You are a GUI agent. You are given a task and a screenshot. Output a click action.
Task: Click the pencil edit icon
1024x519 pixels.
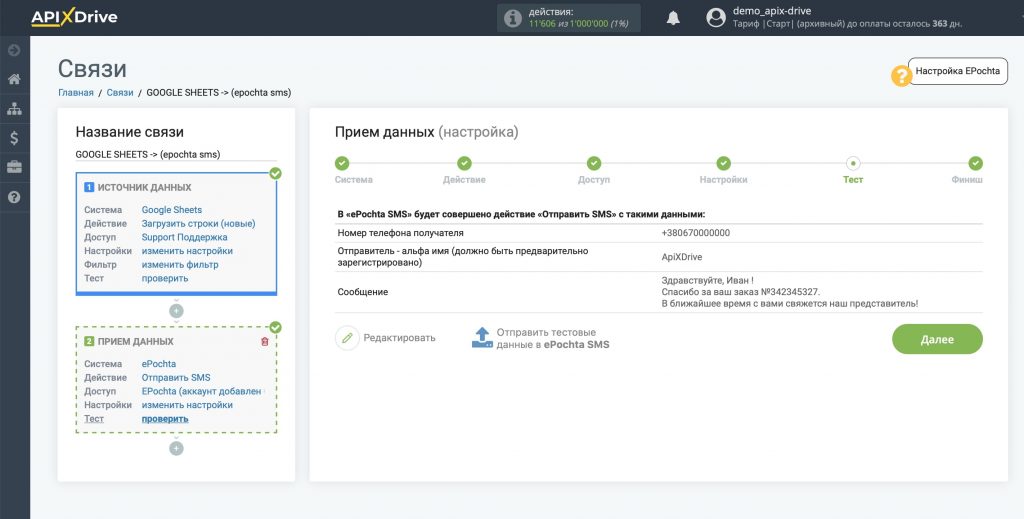[347, 338]
